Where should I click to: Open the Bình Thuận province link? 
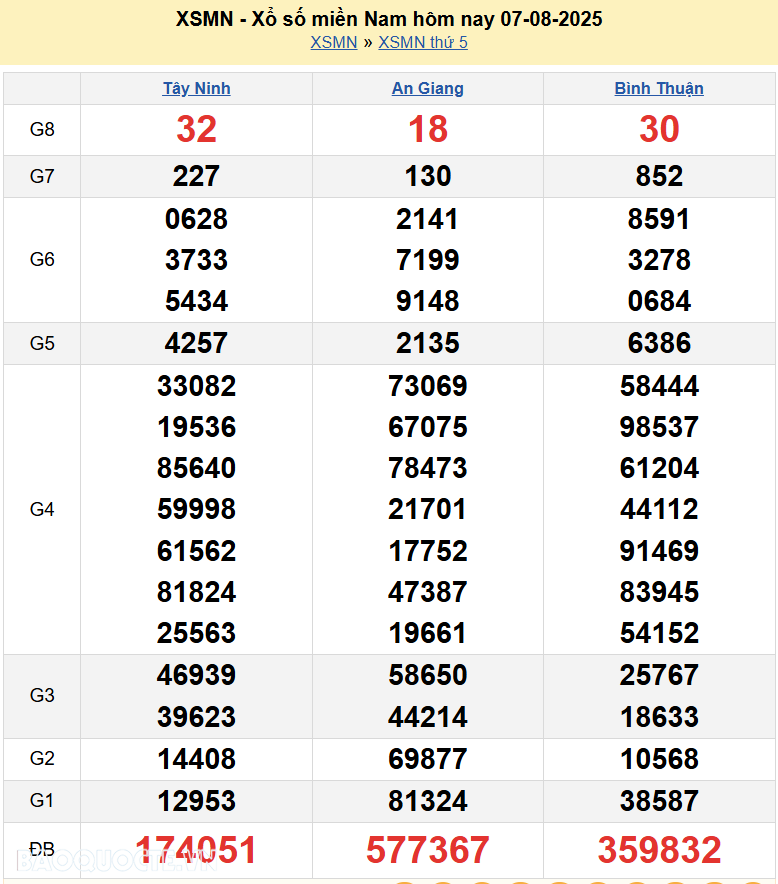(658, 88)
